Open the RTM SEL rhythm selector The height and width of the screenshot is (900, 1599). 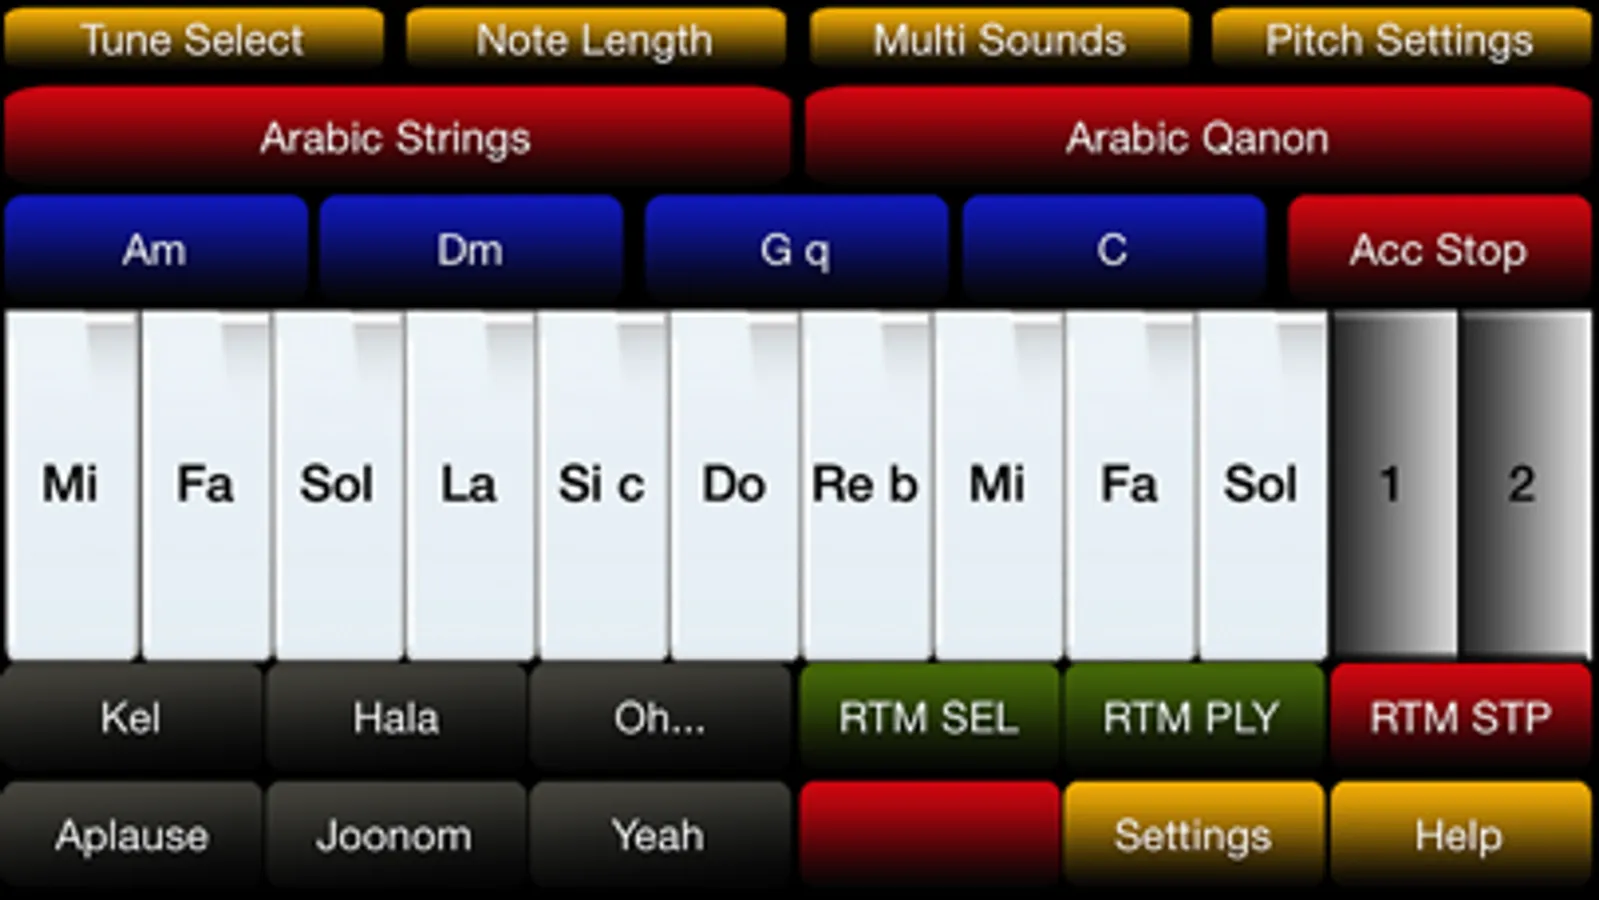[928, 717]
